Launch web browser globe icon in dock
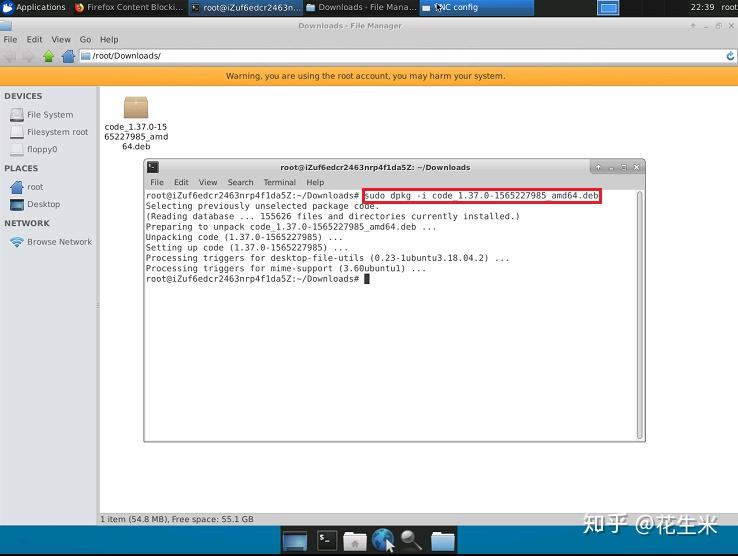738x556 pixels. pos(383,540)
